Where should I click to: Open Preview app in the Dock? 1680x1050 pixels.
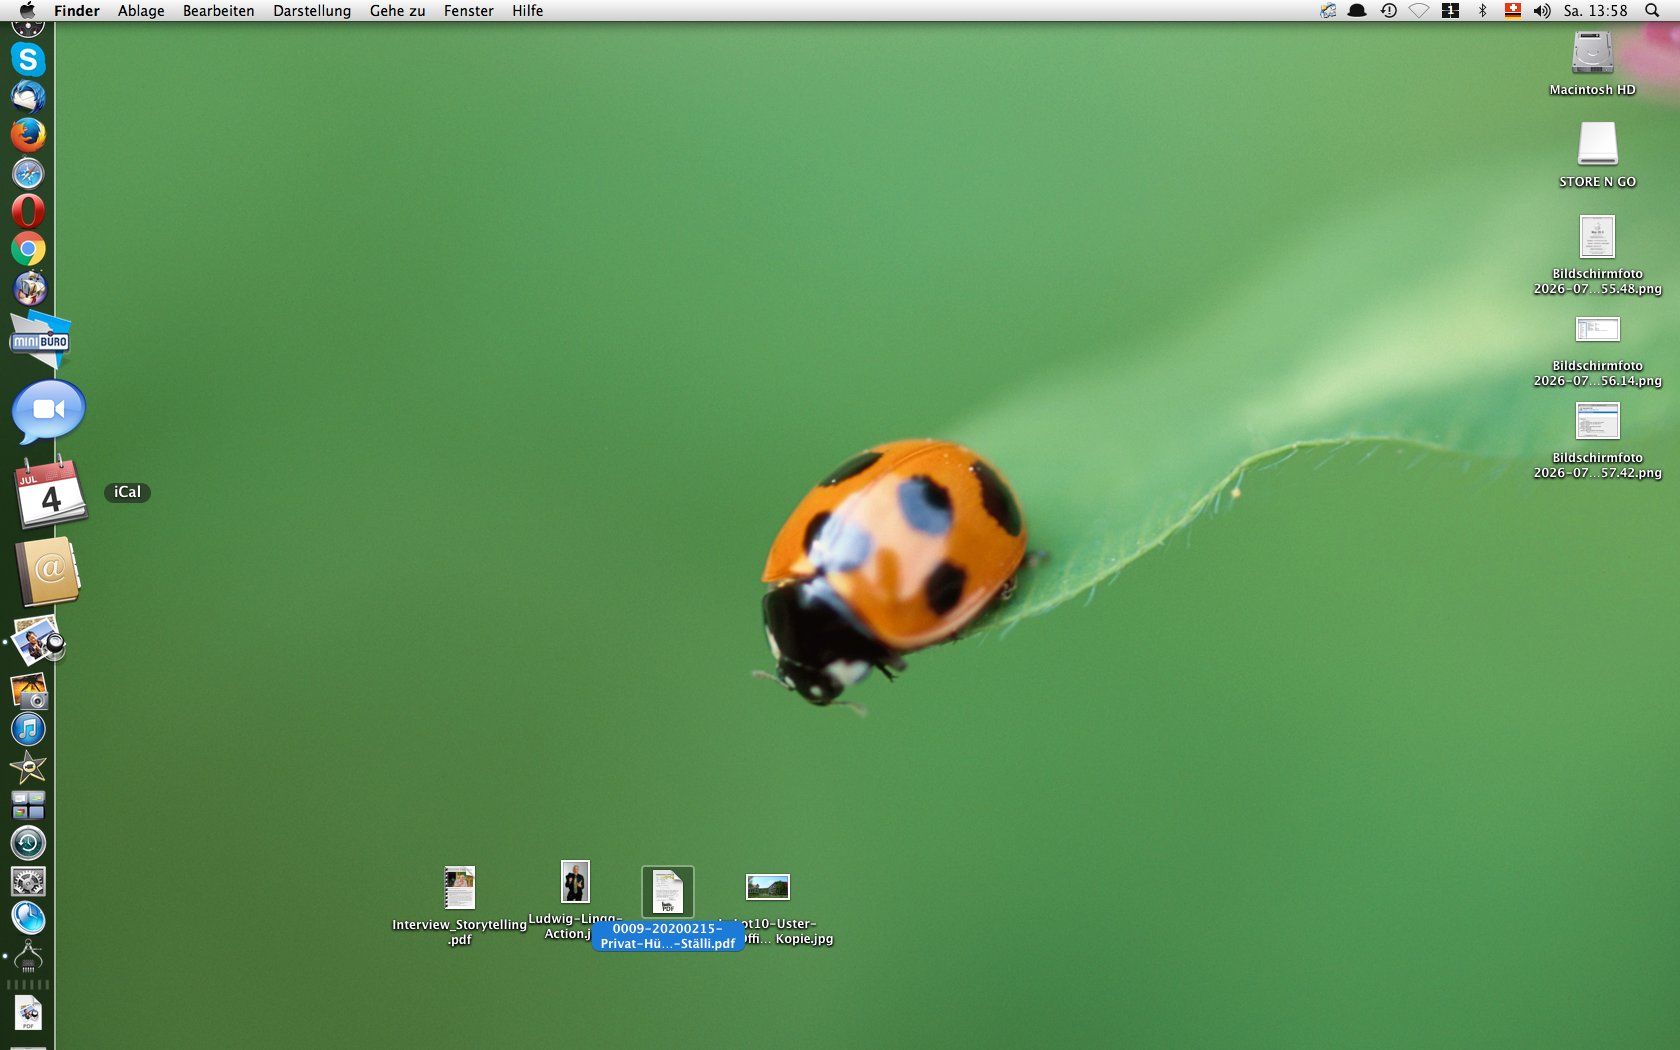pyautogui.click(x=38, y=641)
